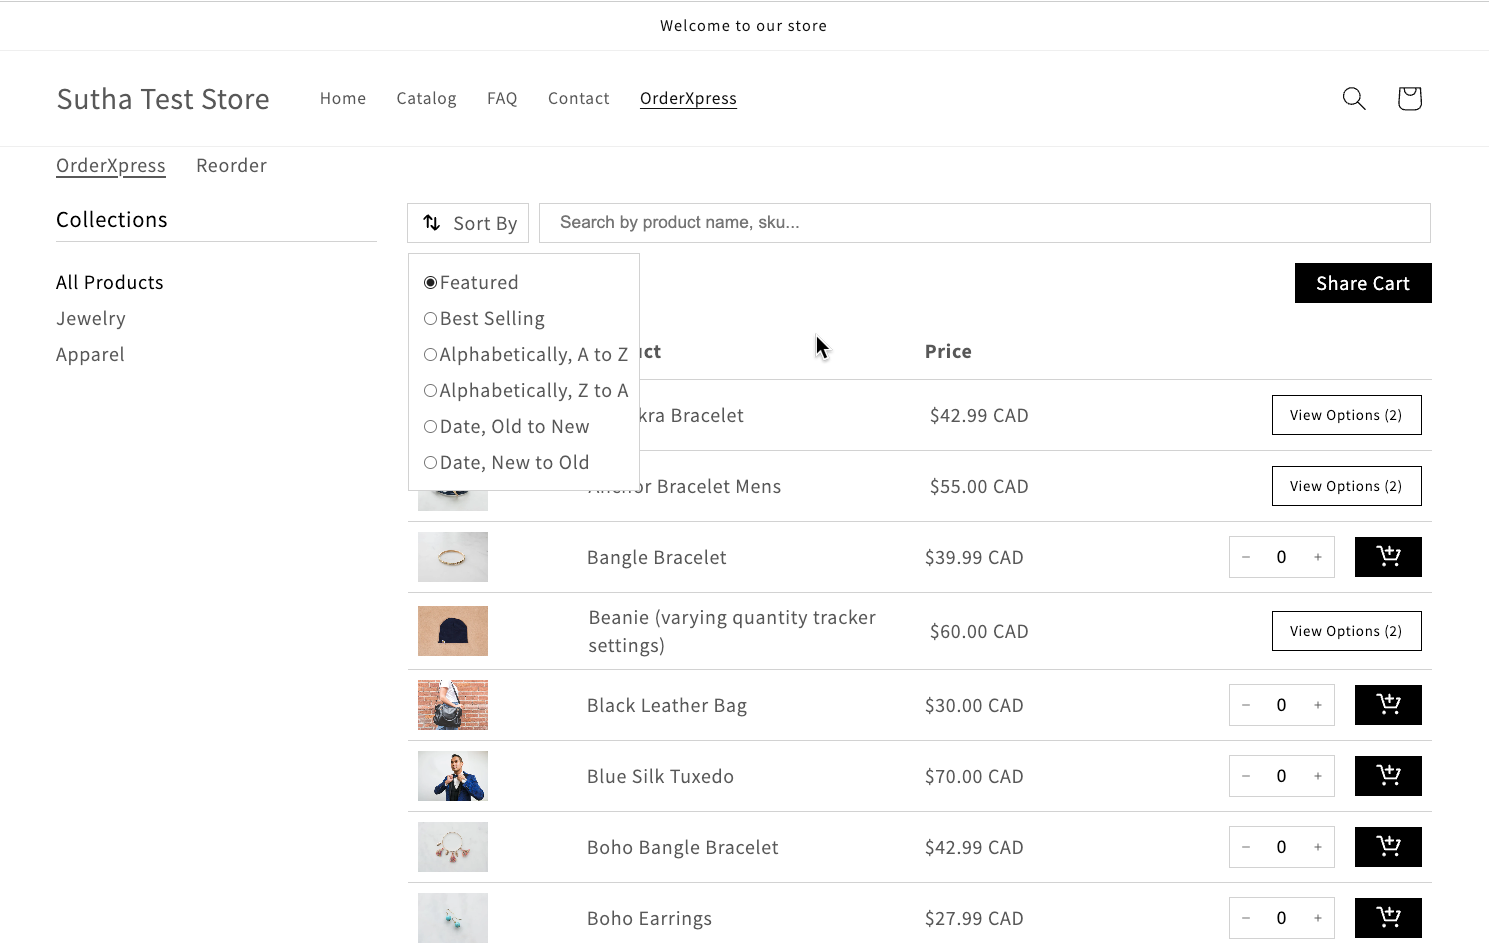This screenshot has height=945, width=1489.
Task: Add Boho Earrings to cart
Action: click(x=1387, y=918)
